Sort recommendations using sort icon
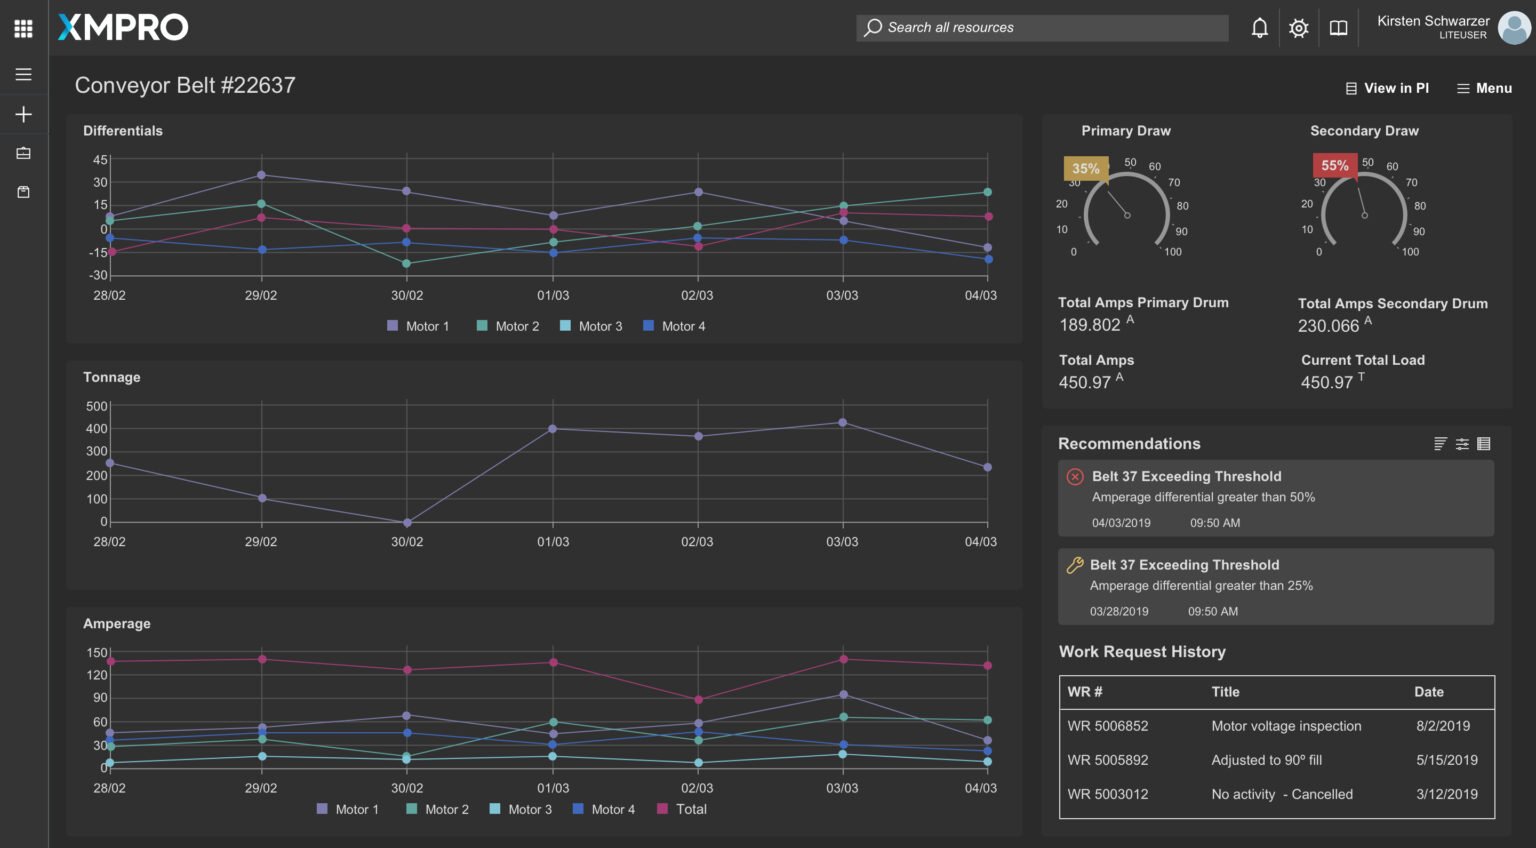1536x848 pixels. (x=1440, y=444)
